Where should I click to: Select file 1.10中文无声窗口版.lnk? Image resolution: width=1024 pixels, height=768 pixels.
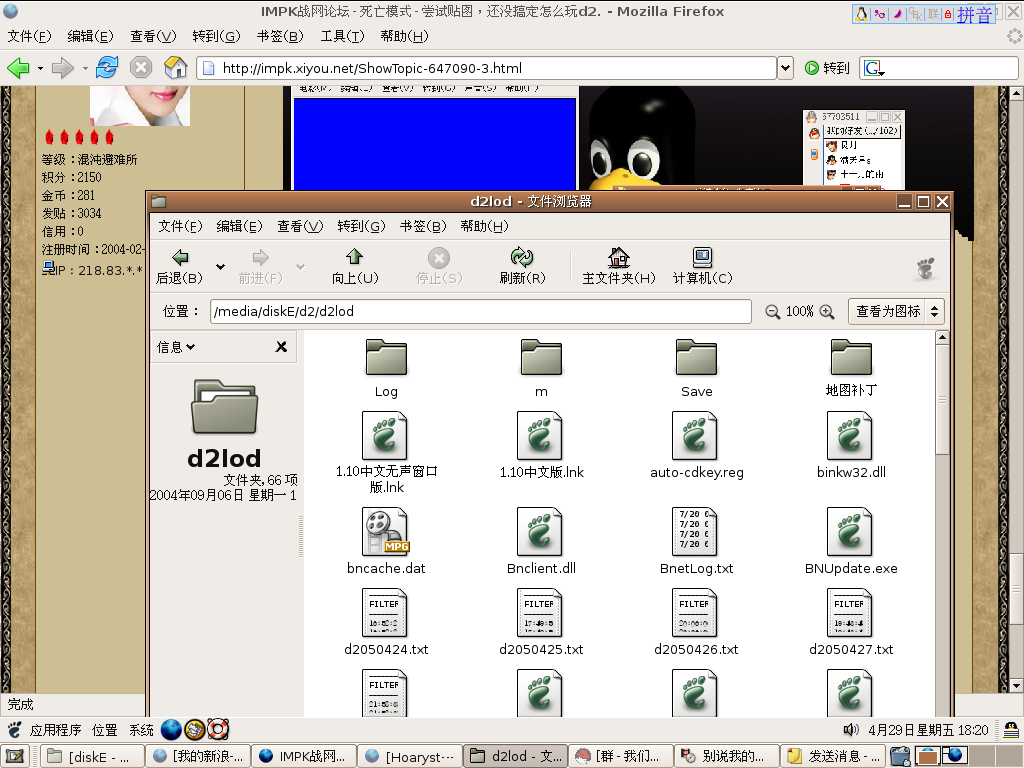click(x=386, y=453)
